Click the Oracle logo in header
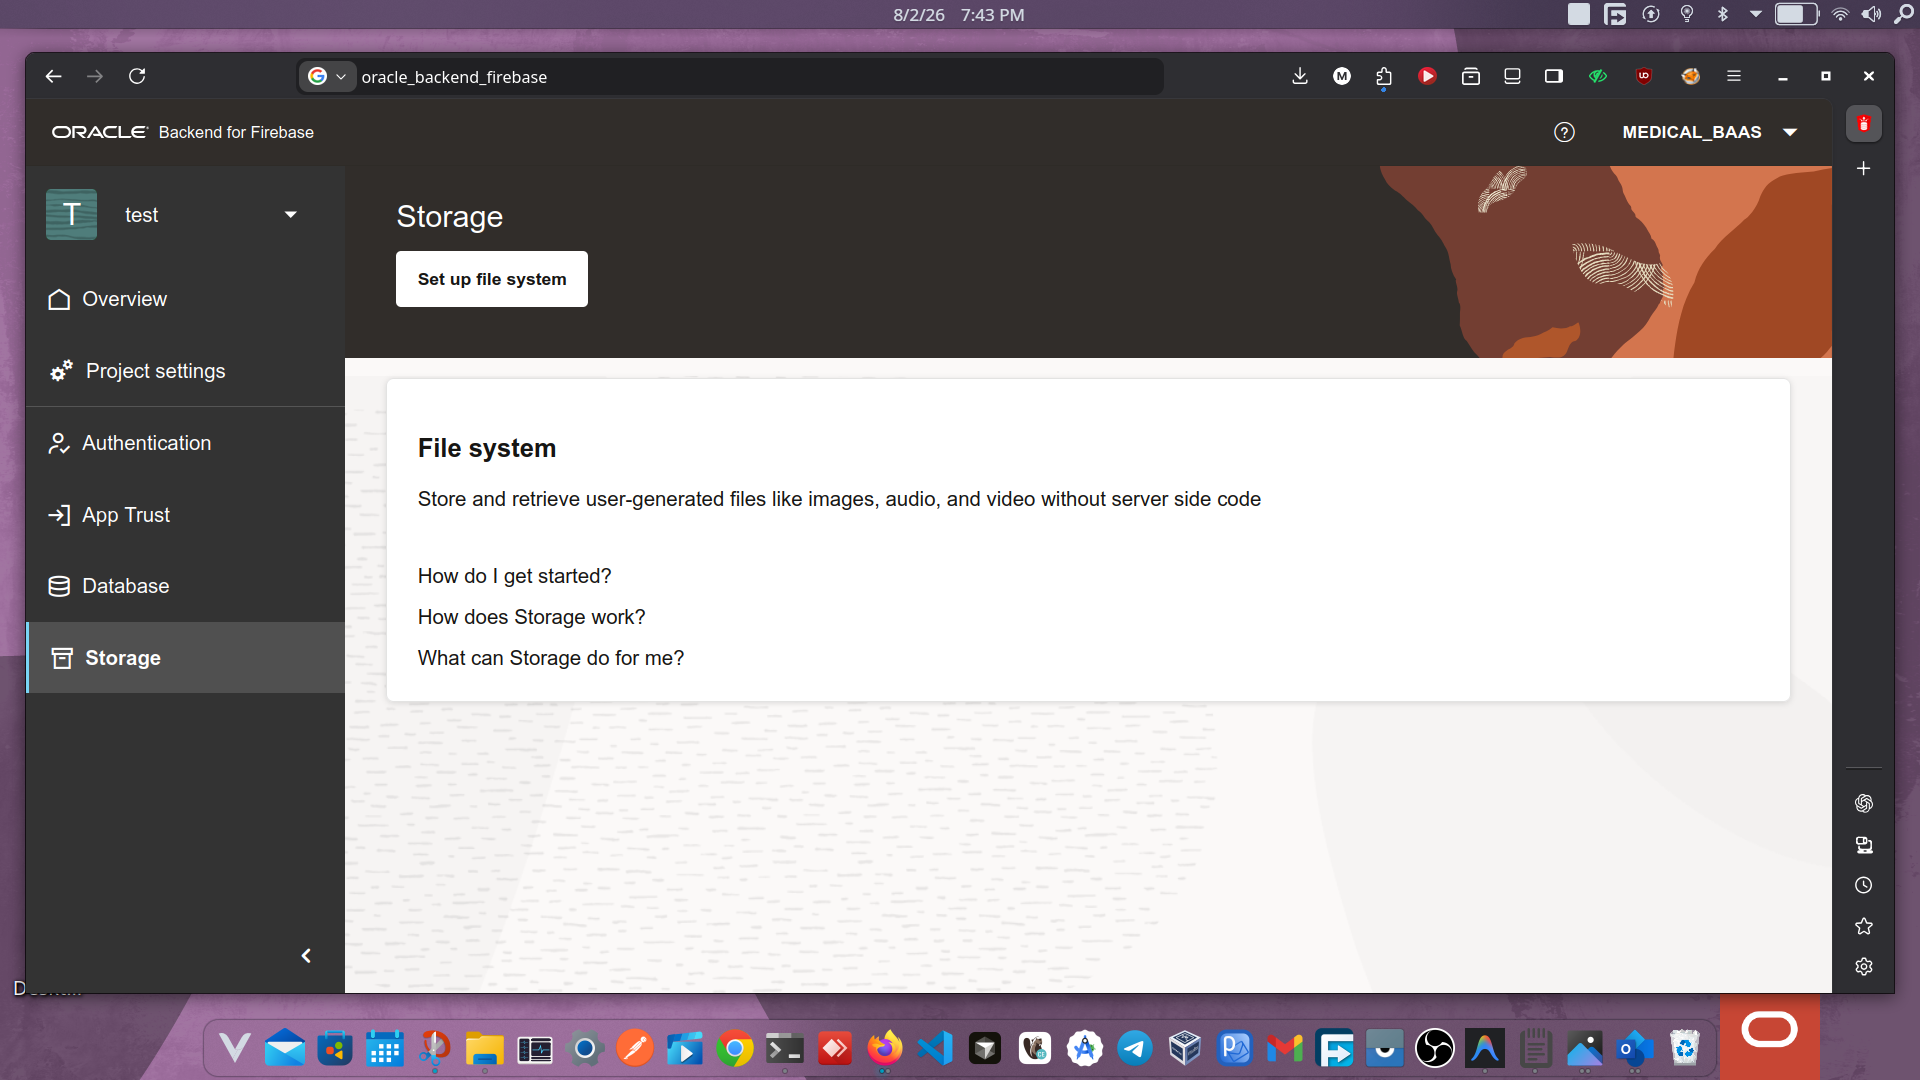This screenshot has width=1920, height=1080. (99, 132)
